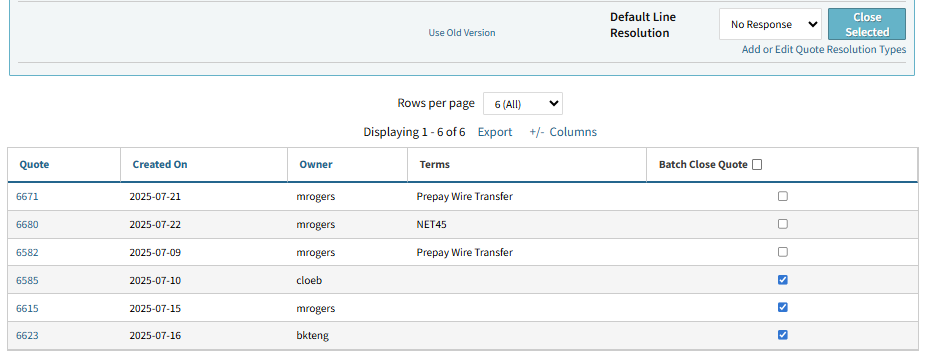Click the date 2025-07-21
Viewport: 926px width, 360px height.
tap(155, 197)
